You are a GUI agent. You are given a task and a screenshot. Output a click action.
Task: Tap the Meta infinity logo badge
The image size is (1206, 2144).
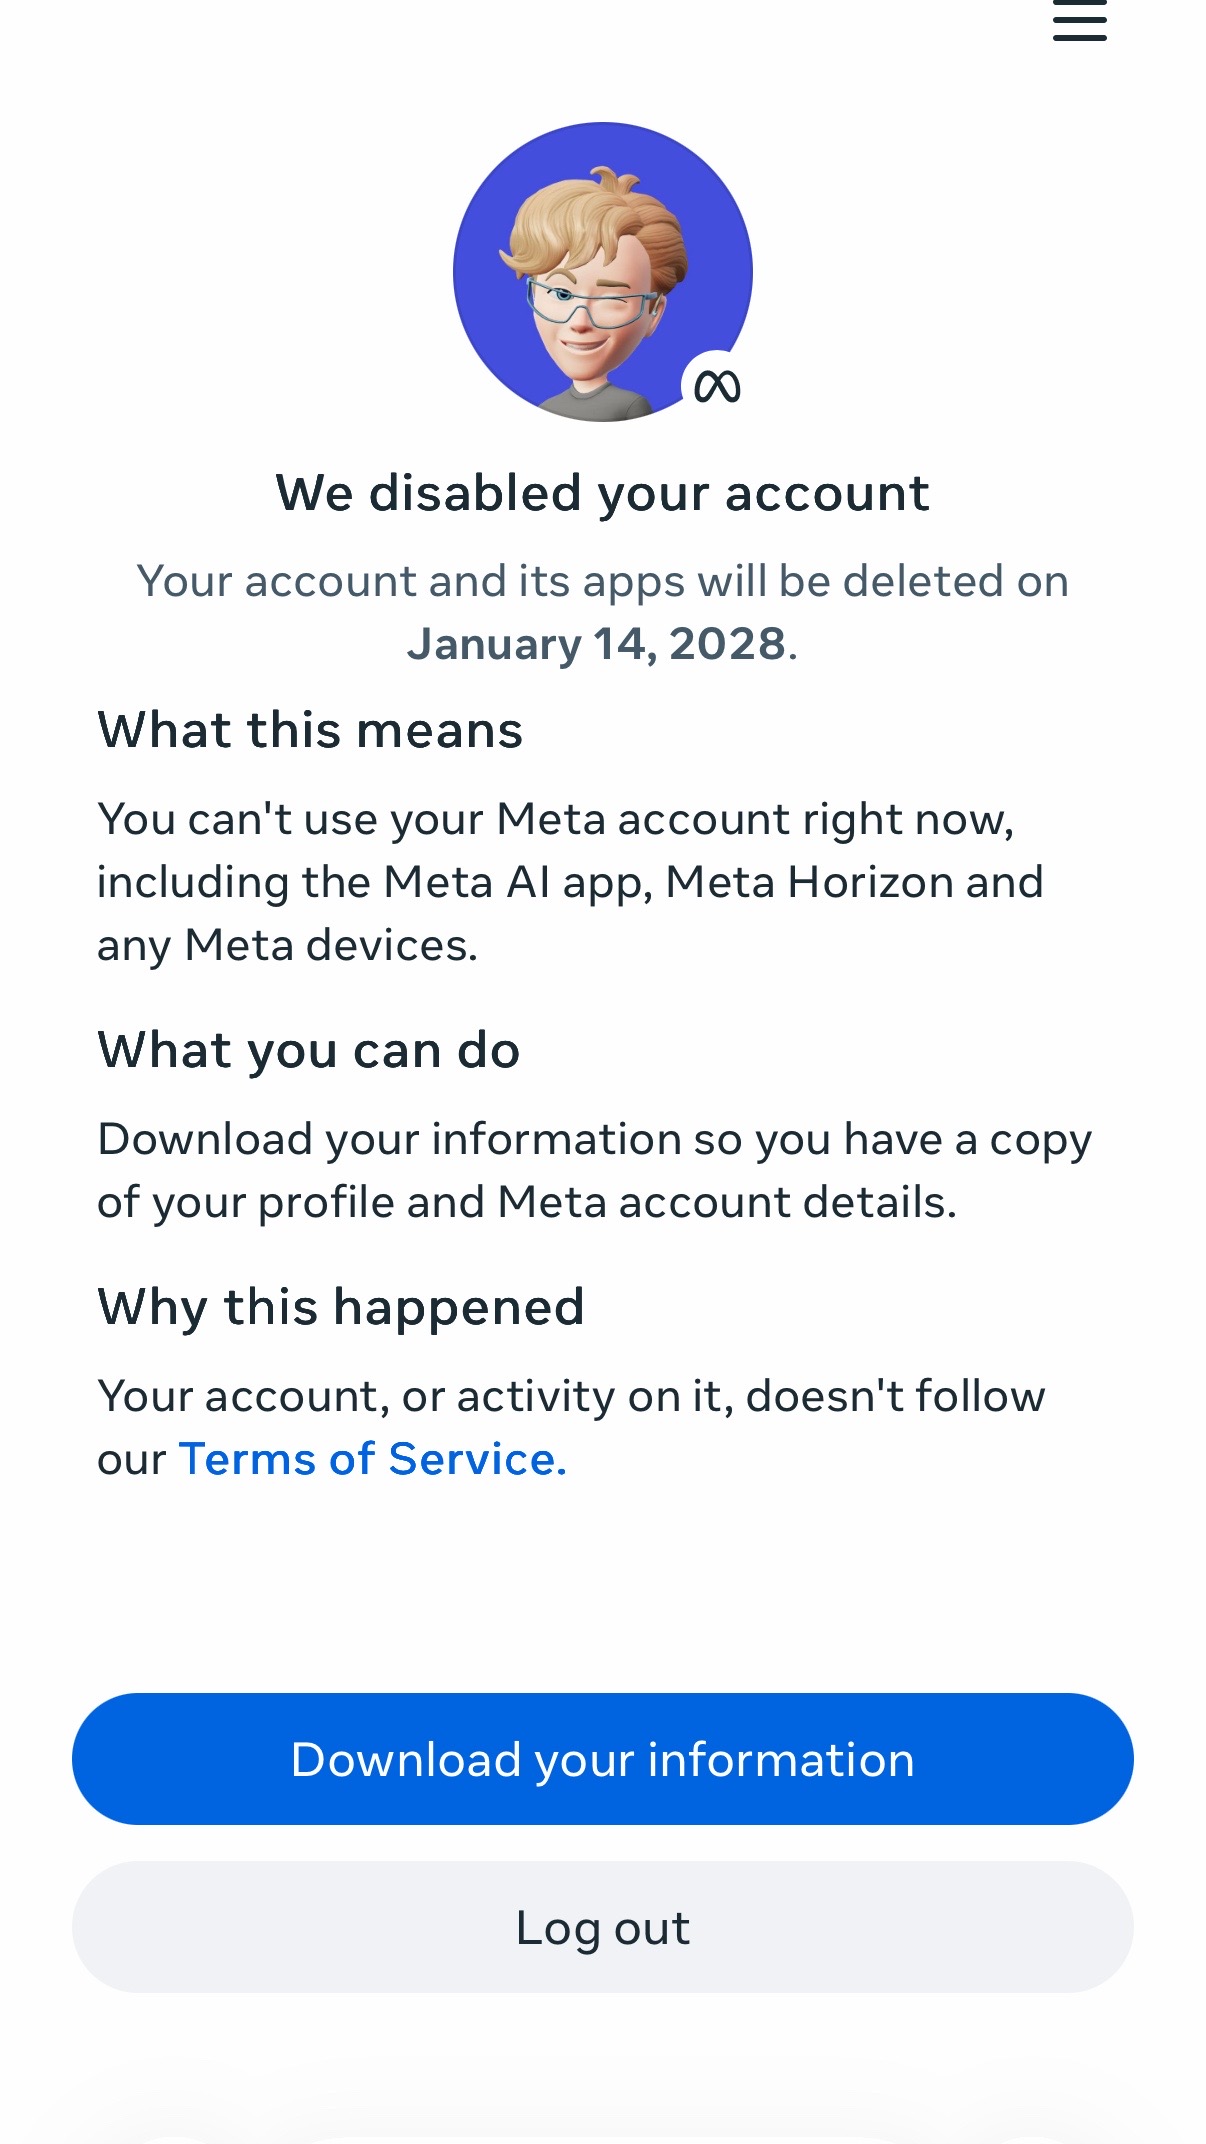(x=717, y=387)
